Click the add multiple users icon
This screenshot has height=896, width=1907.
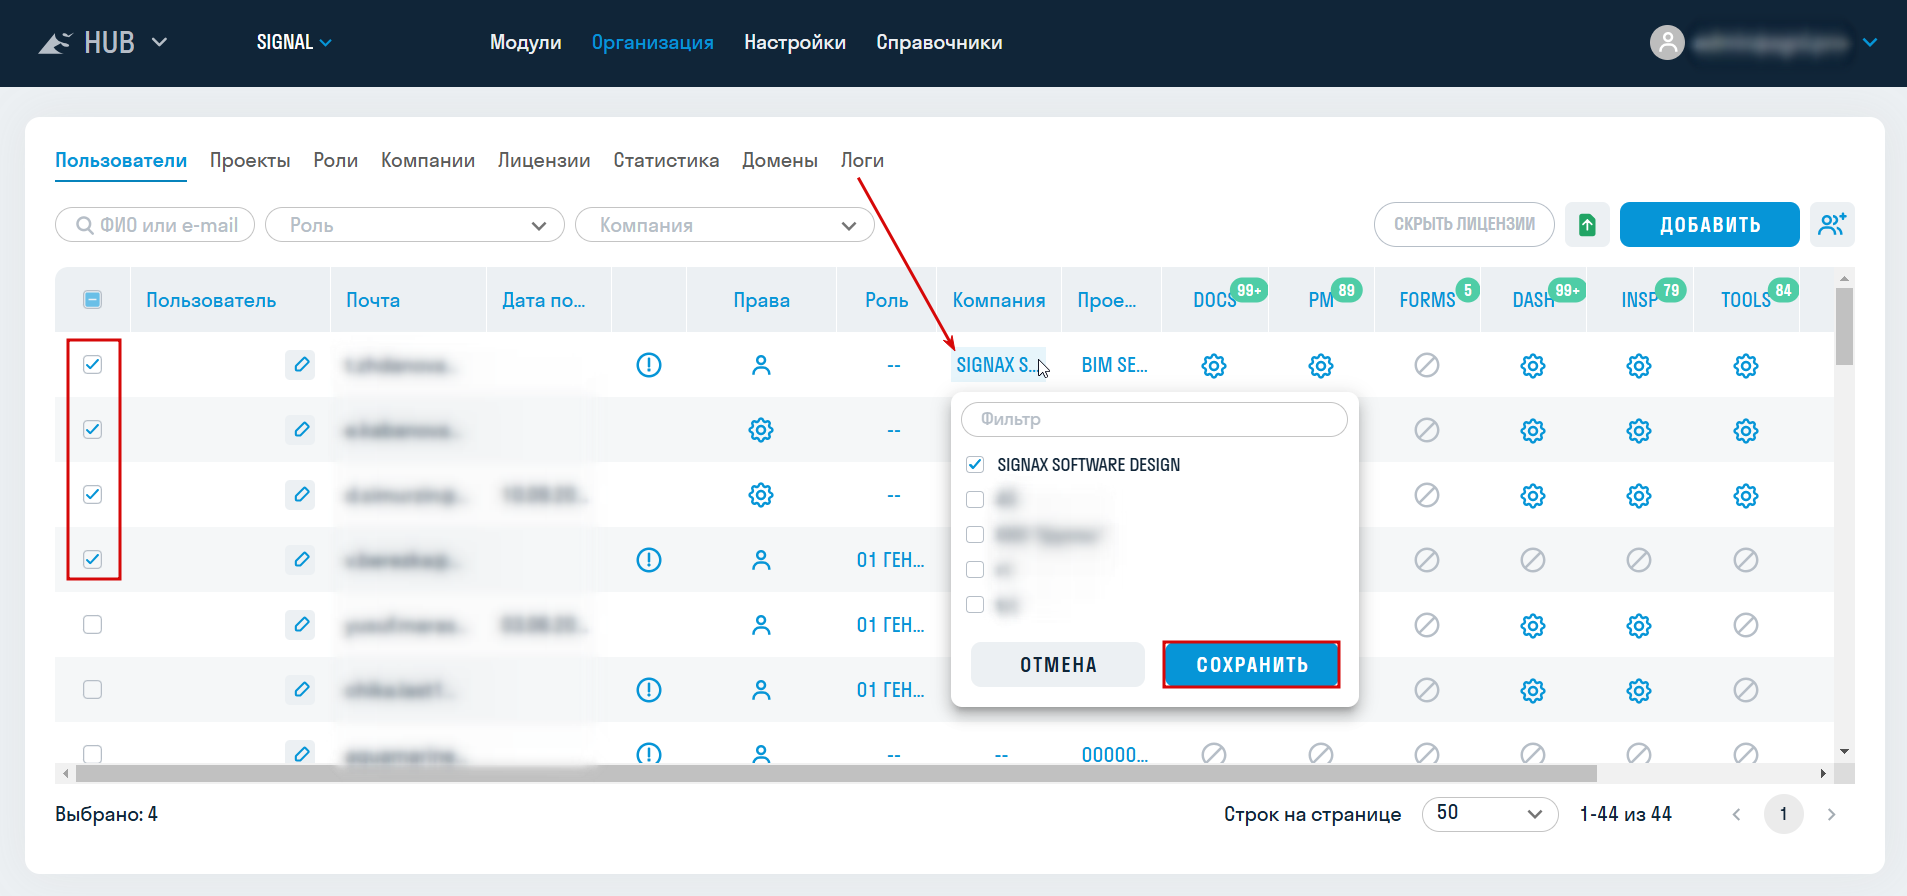(1832, 225)
